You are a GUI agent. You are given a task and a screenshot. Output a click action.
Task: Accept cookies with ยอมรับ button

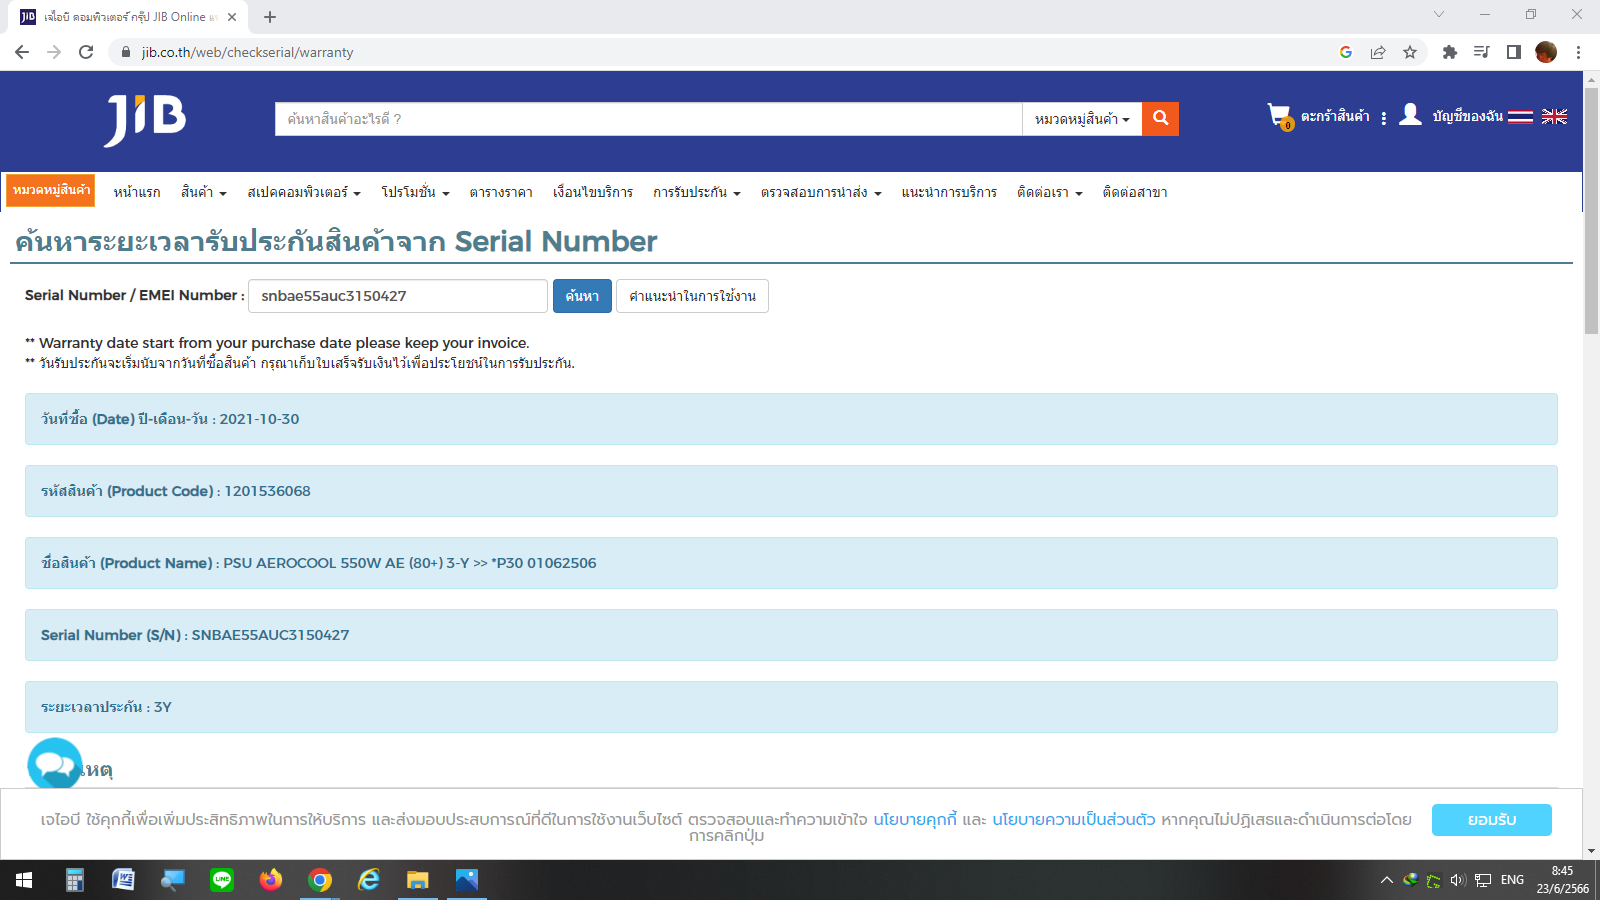point(1492,819)
